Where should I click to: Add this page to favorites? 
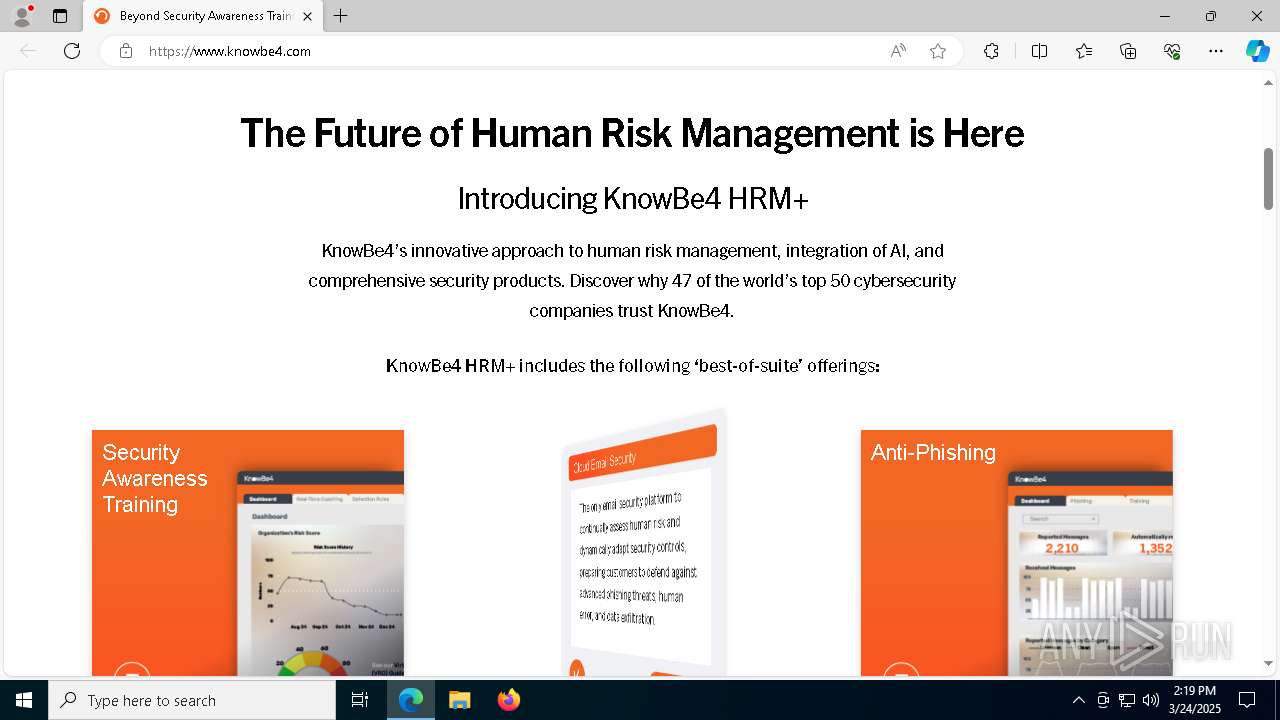point(938,51)
